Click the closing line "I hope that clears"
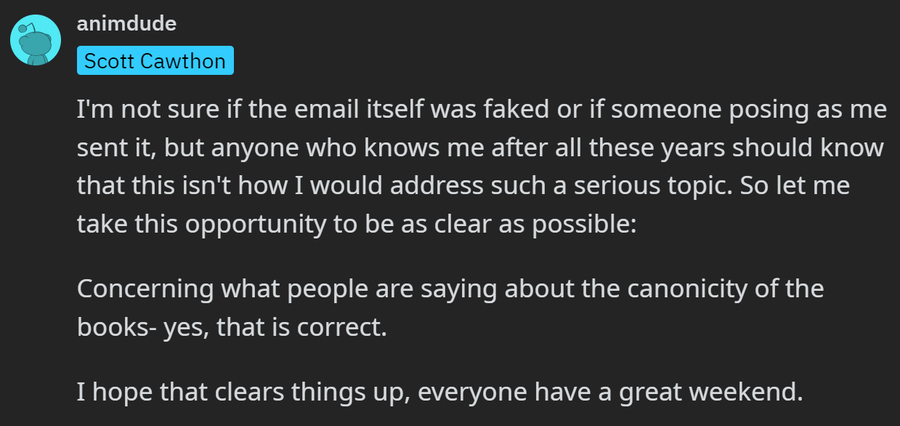 [x=439, y=390]
